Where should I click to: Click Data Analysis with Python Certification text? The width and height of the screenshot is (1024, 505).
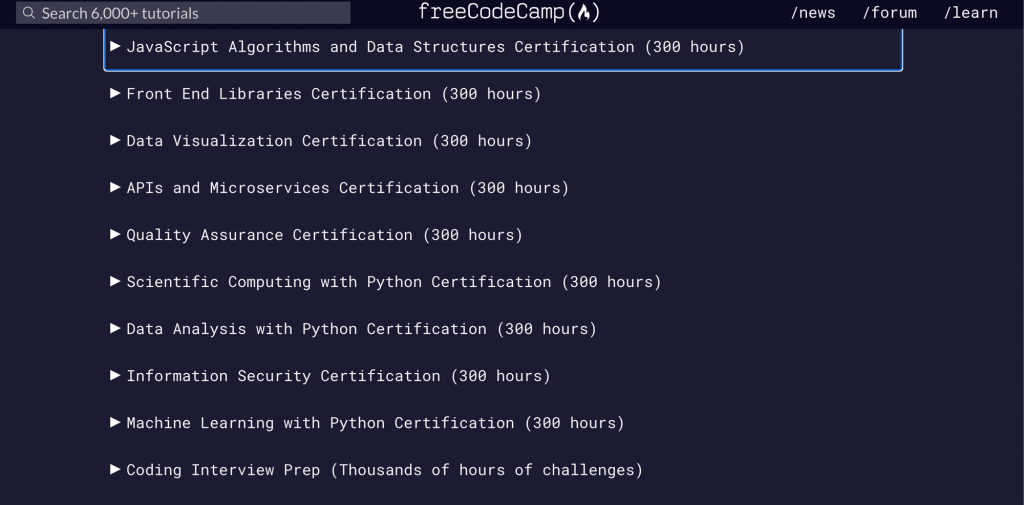pyautogui.click(x=306, y=329)
